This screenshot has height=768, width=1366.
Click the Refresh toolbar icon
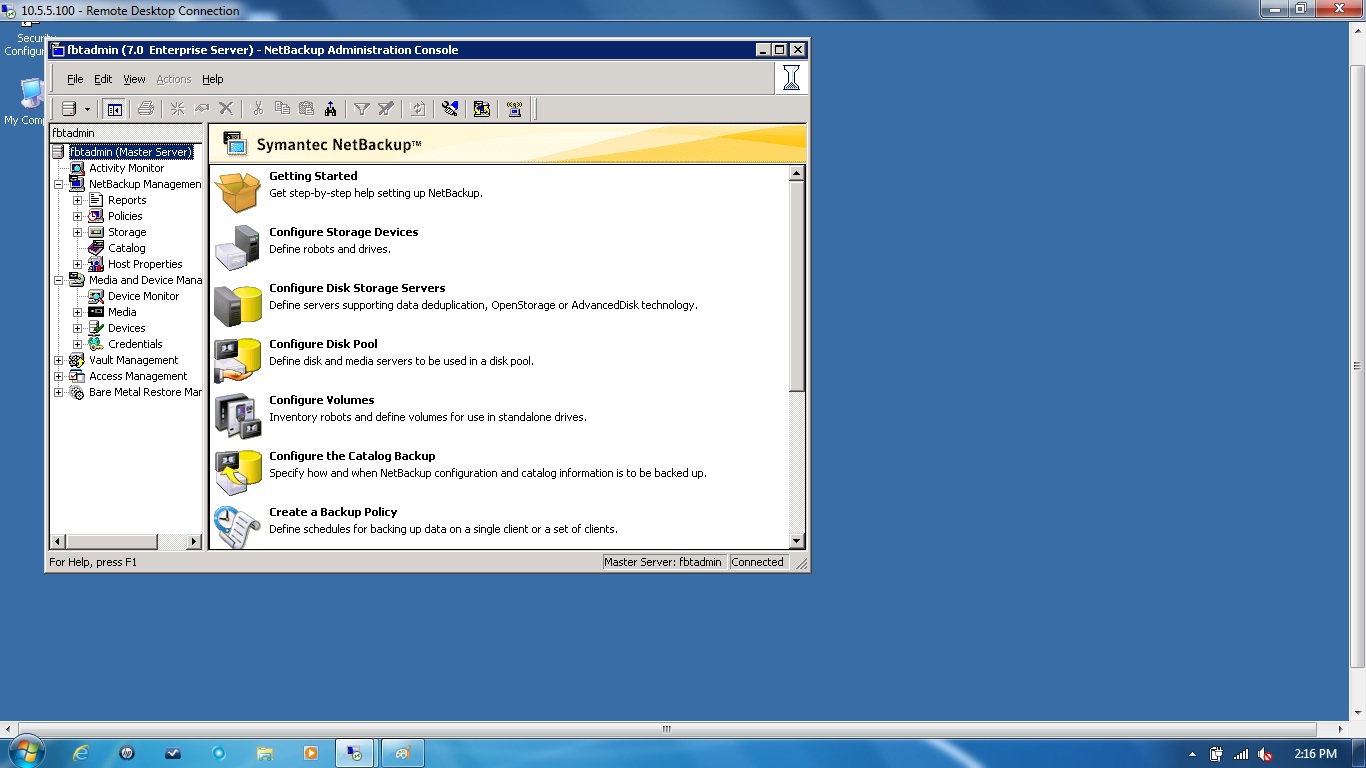418,108
